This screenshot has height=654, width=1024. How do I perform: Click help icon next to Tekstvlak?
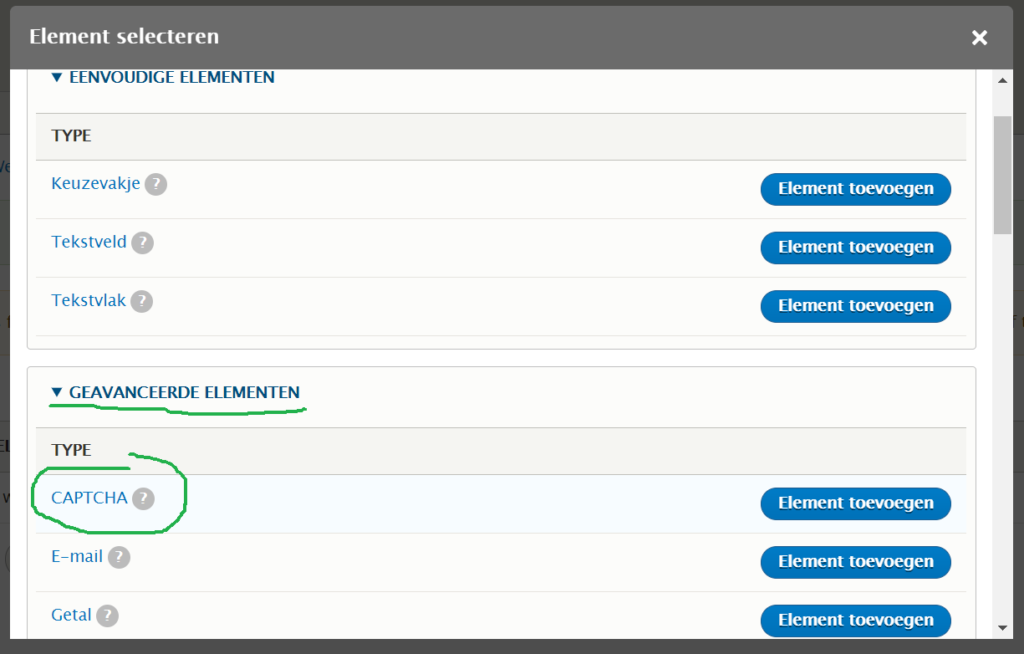coord(141,301)
